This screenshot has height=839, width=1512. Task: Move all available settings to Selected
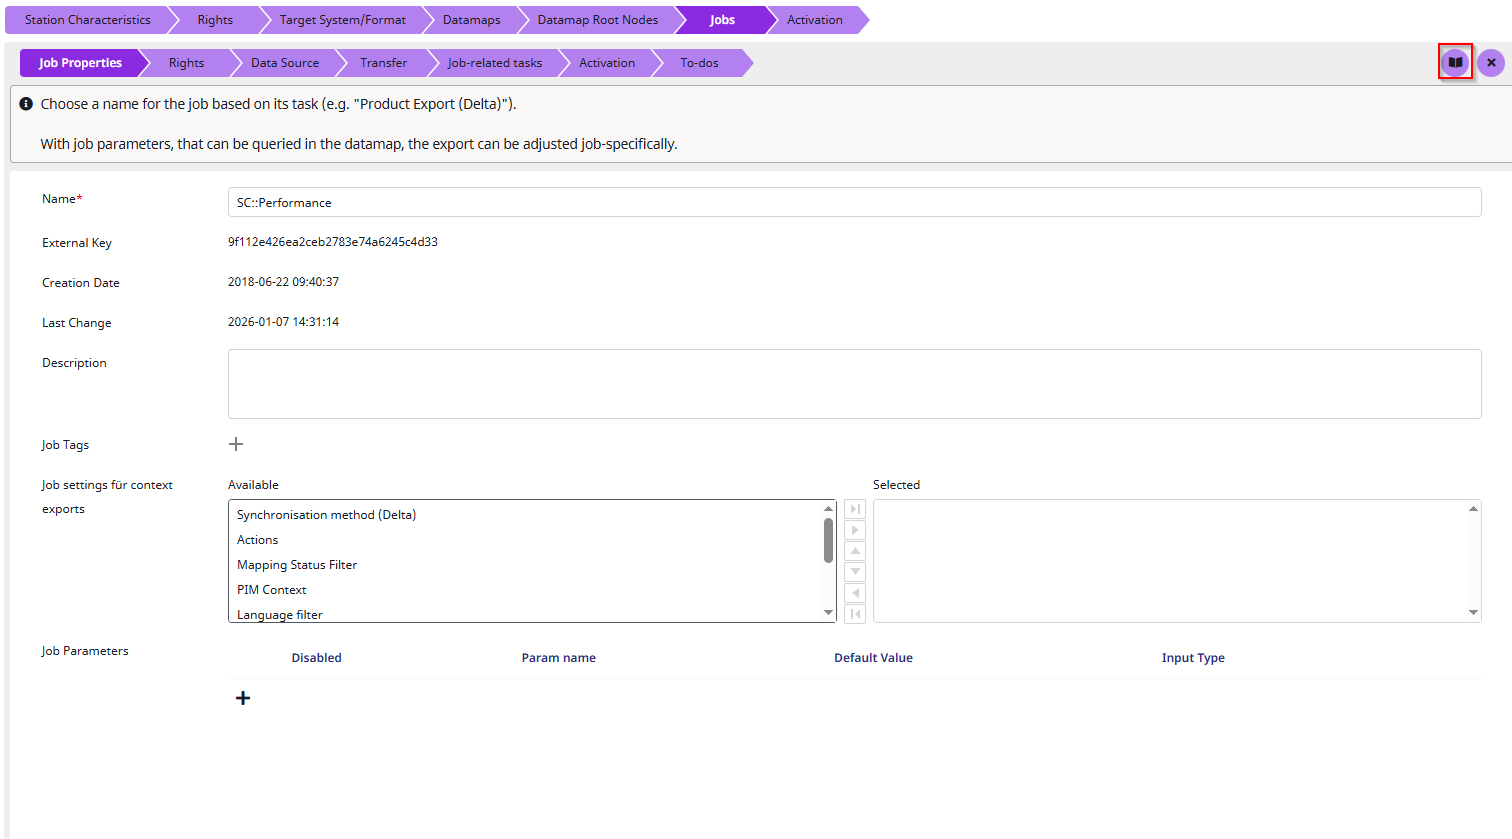click(855, 509)
